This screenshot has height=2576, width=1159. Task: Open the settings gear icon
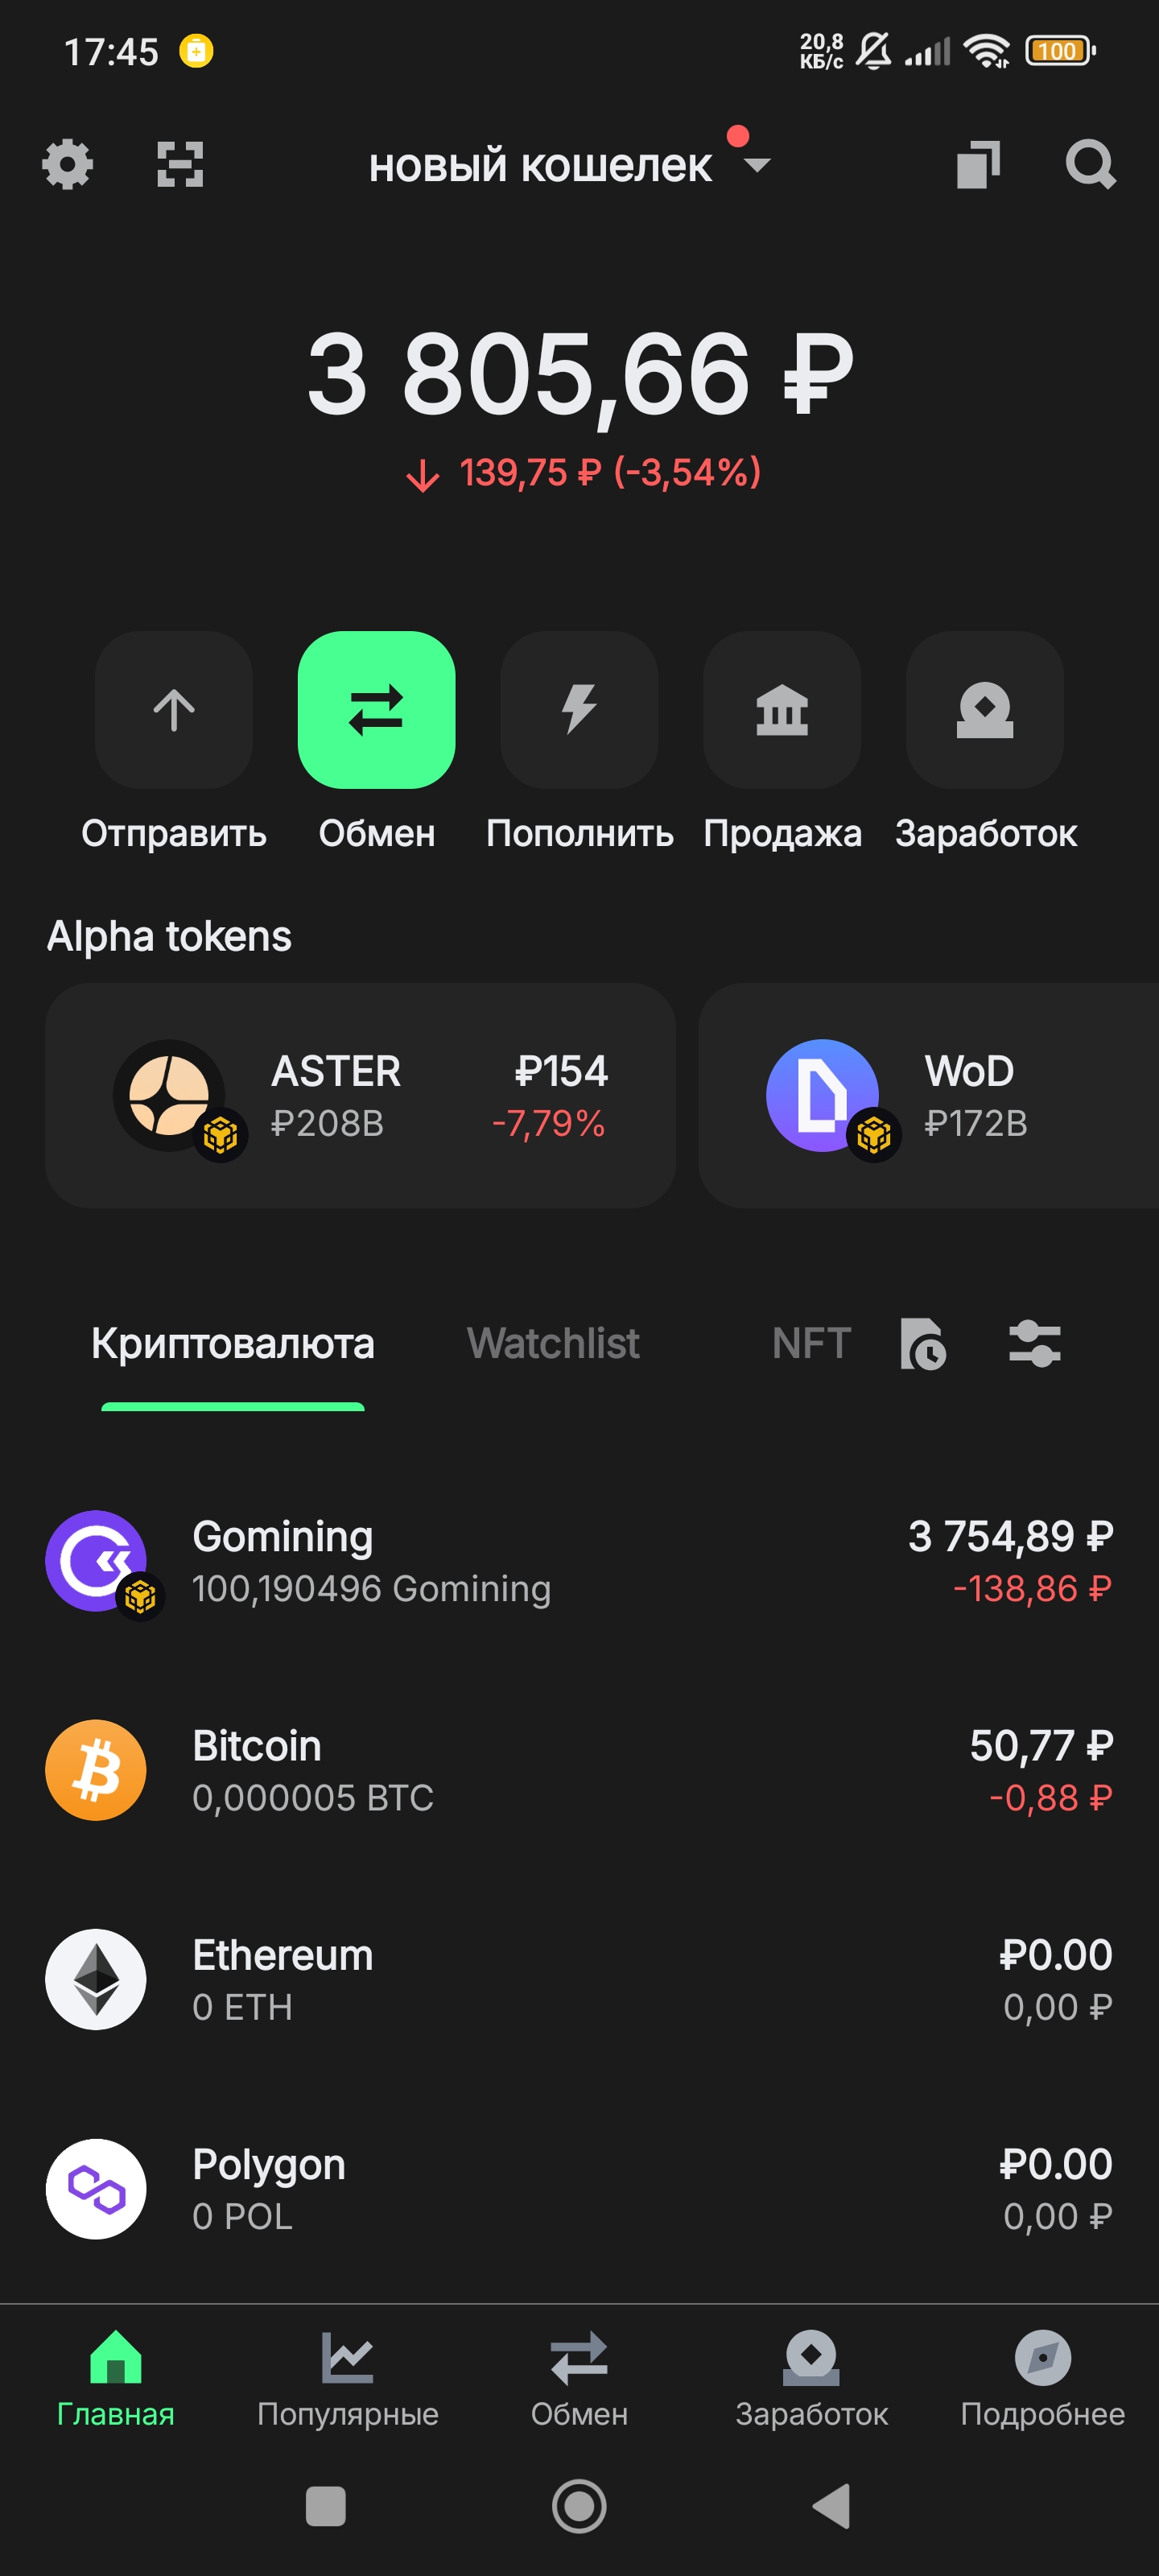point(67,164)
